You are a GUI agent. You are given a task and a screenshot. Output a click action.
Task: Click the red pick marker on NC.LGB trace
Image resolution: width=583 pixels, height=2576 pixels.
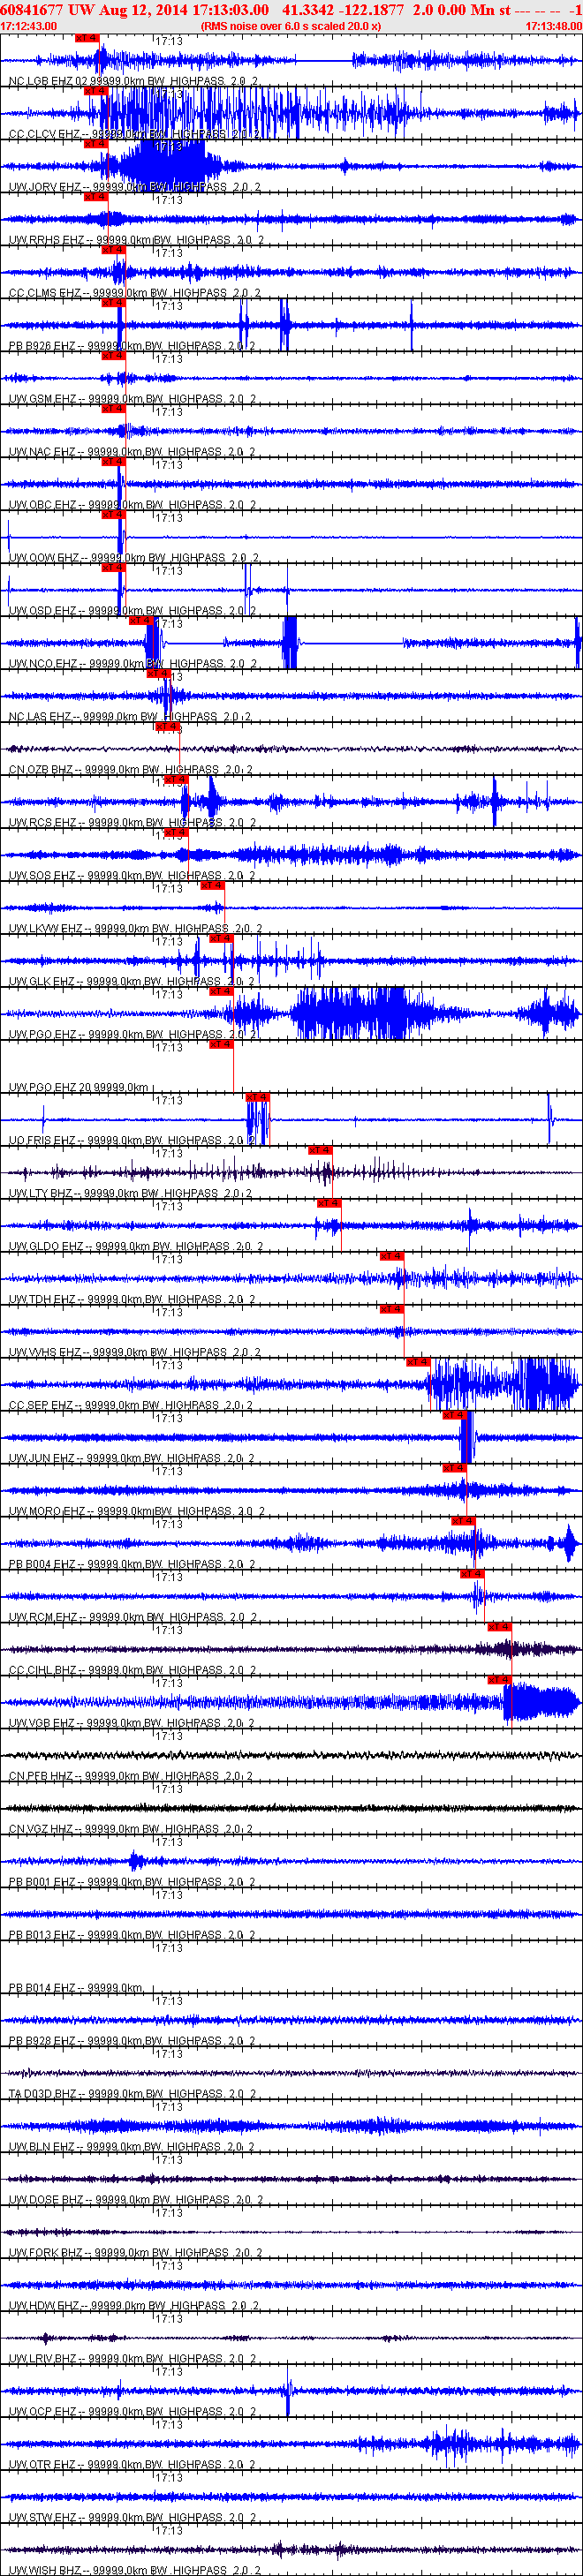click(x=87, y=38)
